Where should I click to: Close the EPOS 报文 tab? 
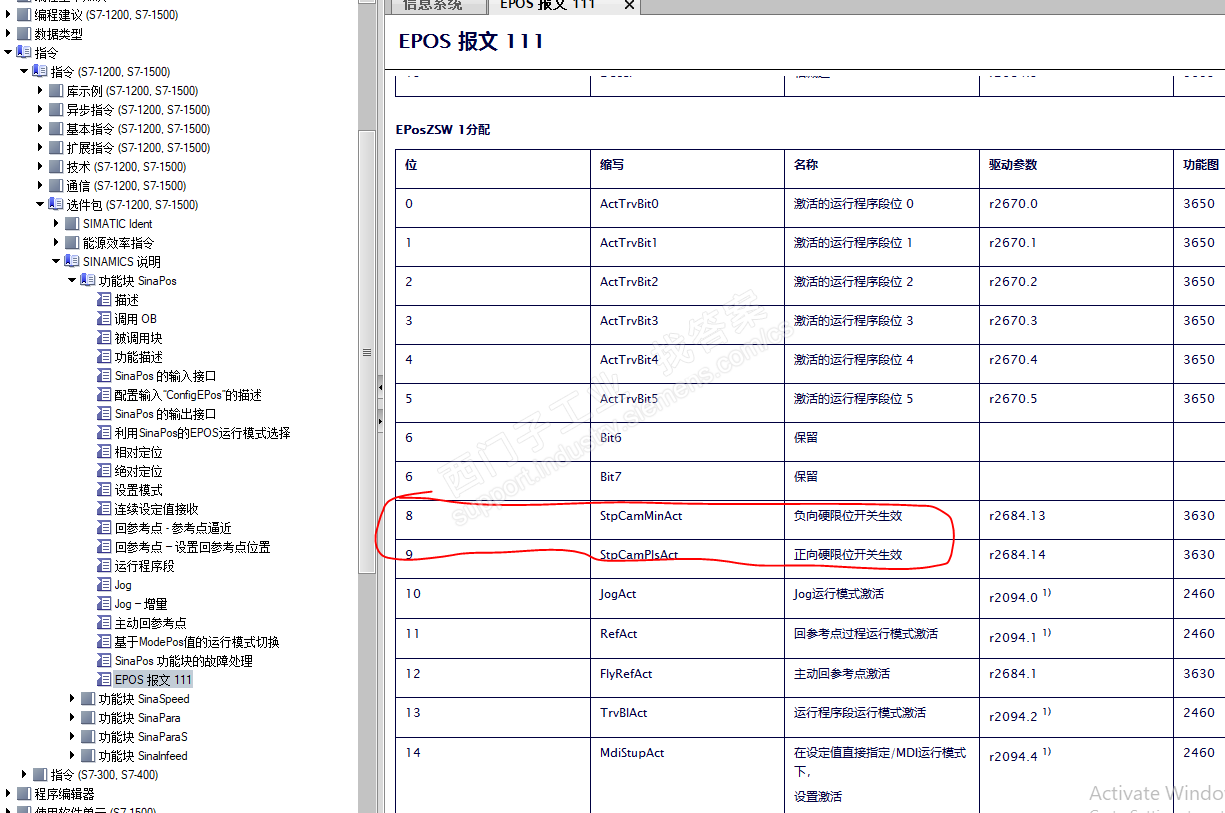click(x=628, y=6)
